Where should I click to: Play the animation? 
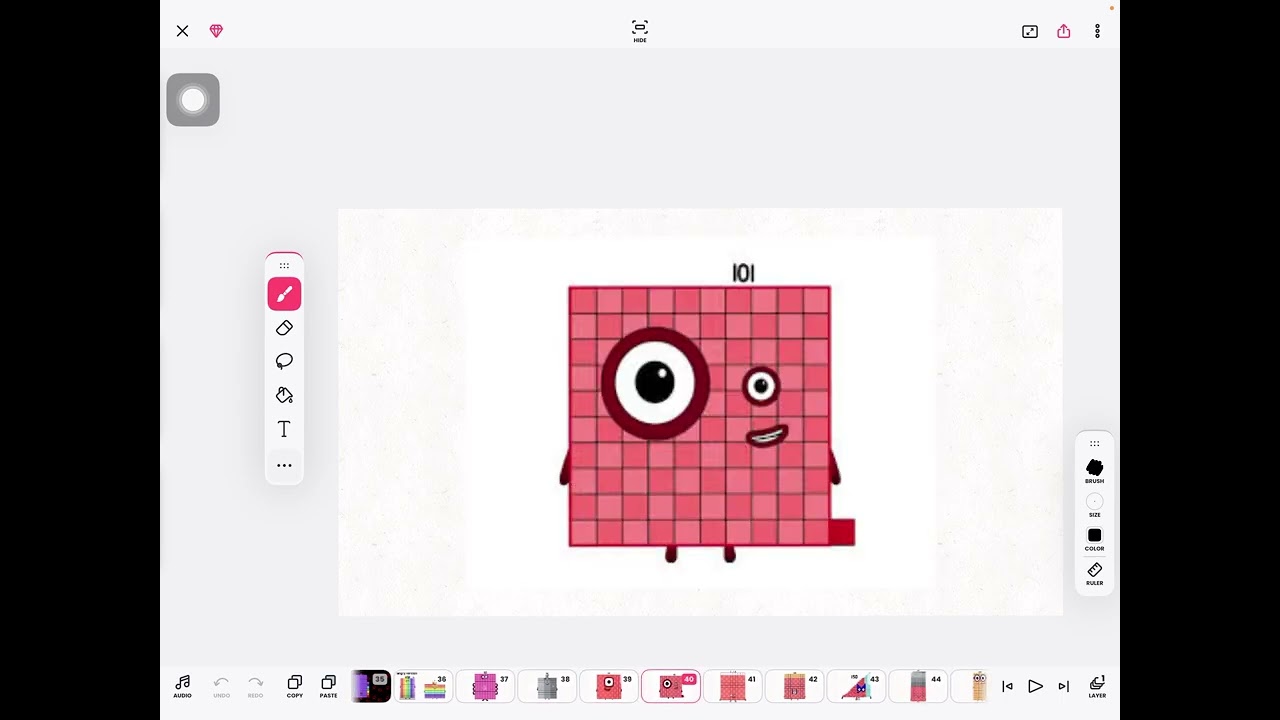(x=1035, y=686)
